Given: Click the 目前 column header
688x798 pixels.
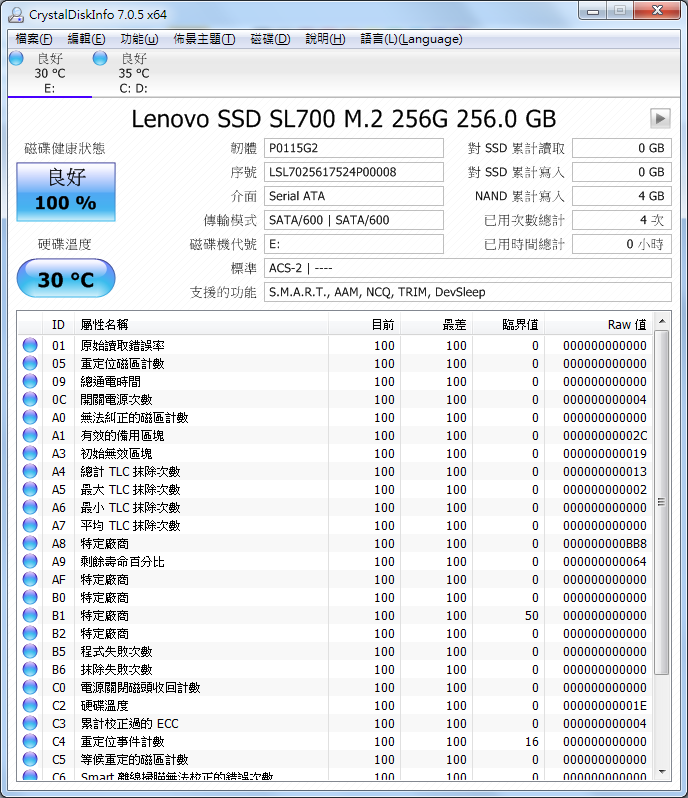Looking at the screenshot, I should pos(364,325).
